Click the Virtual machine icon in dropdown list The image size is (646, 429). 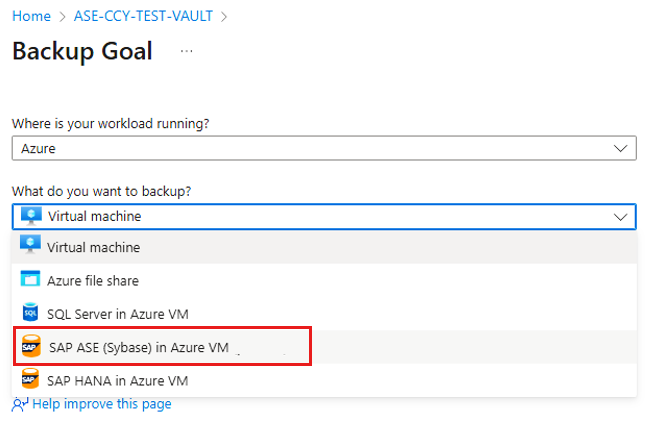point(29,247)
